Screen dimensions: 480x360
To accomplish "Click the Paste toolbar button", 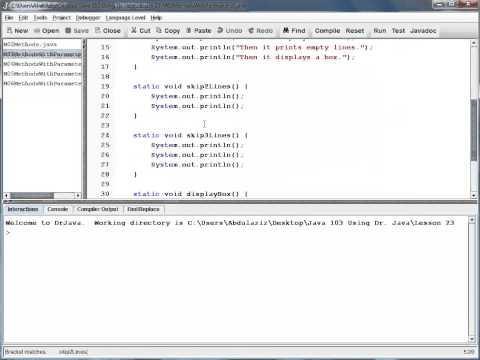I will click(x=199, y=31).
